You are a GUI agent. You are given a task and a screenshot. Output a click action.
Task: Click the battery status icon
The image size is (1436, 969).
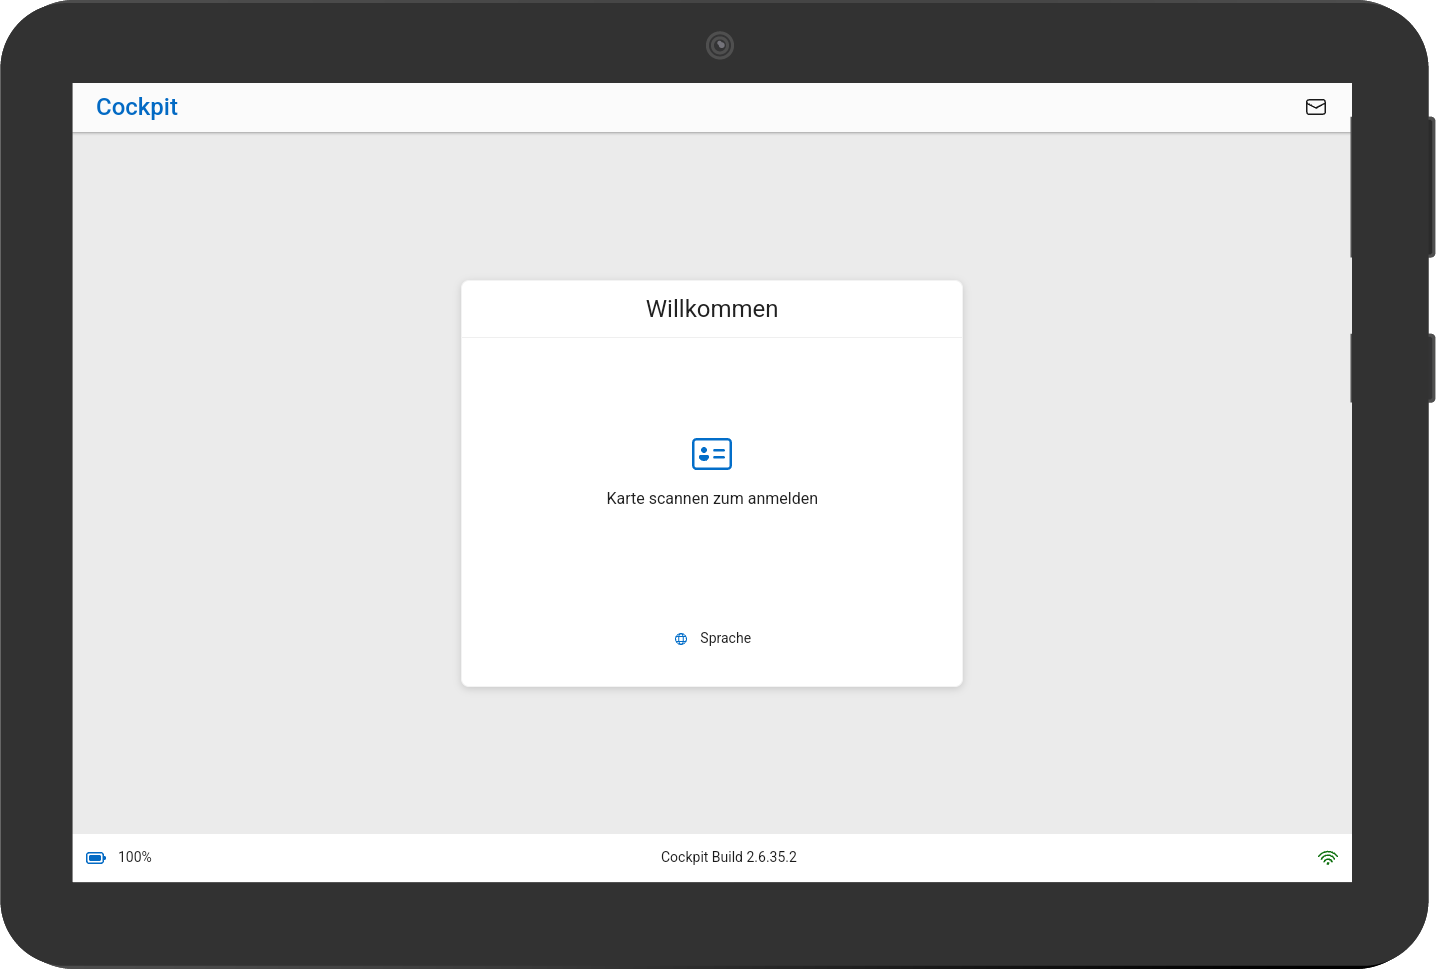[x=96, y=858]
